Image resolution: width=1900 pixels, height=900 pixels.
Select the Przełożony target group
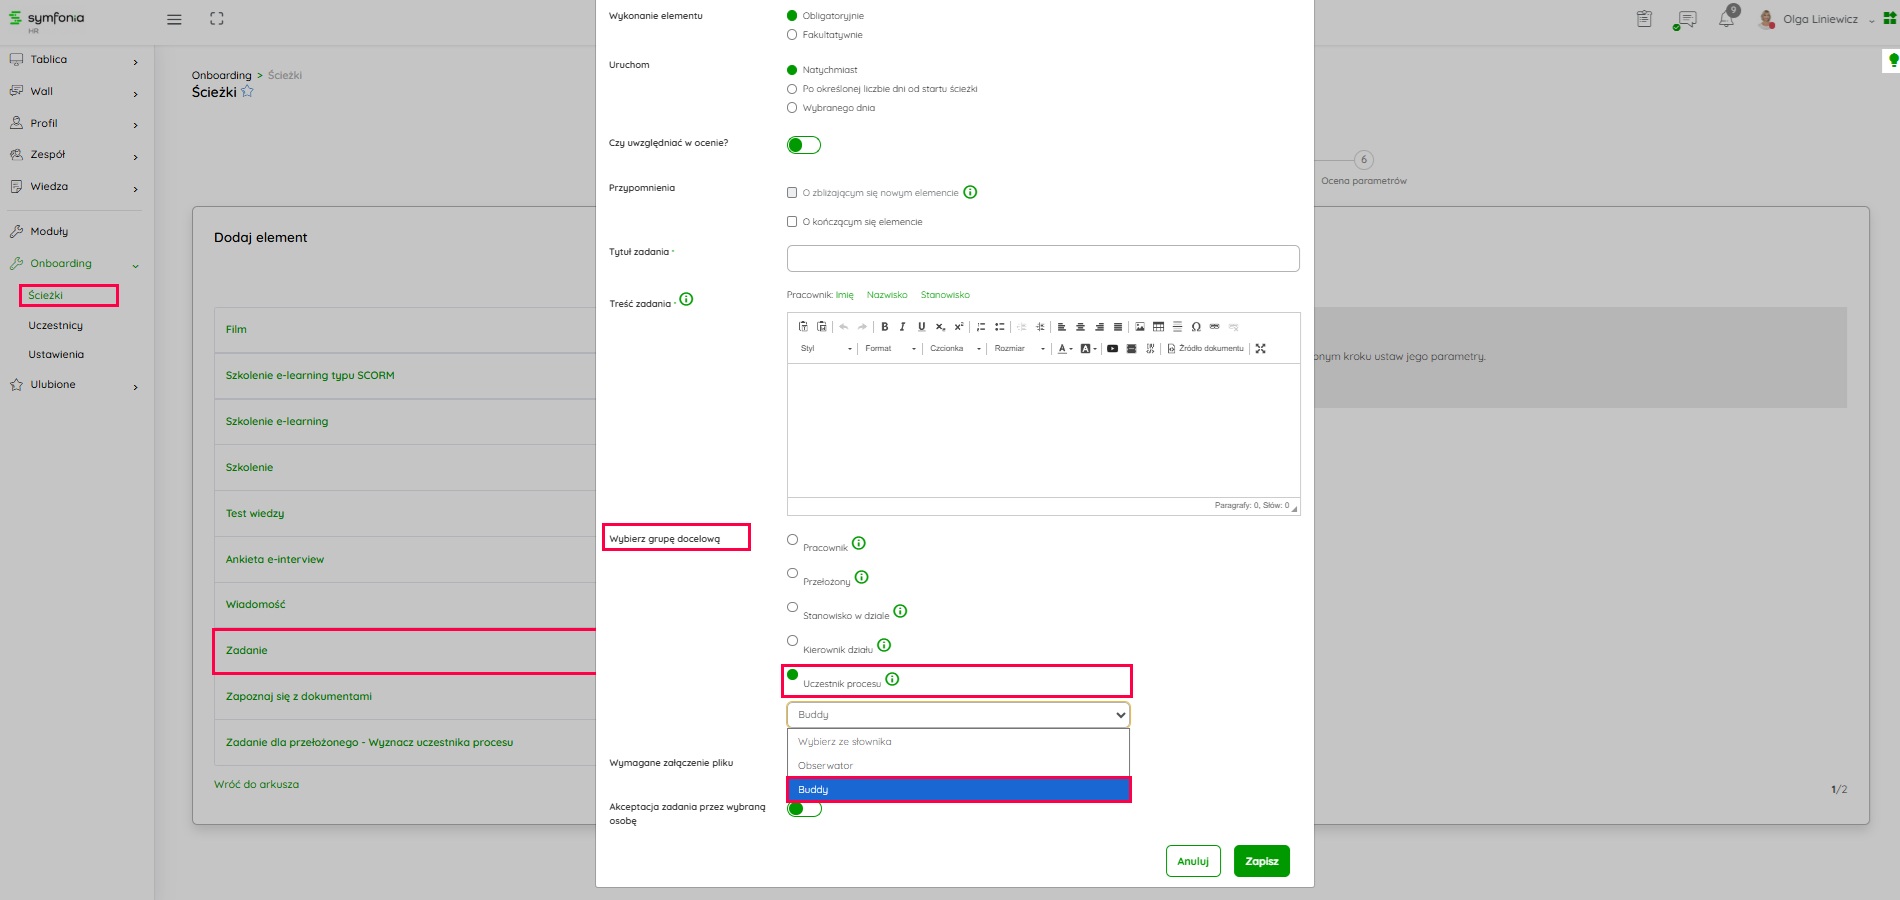point(792,574)
